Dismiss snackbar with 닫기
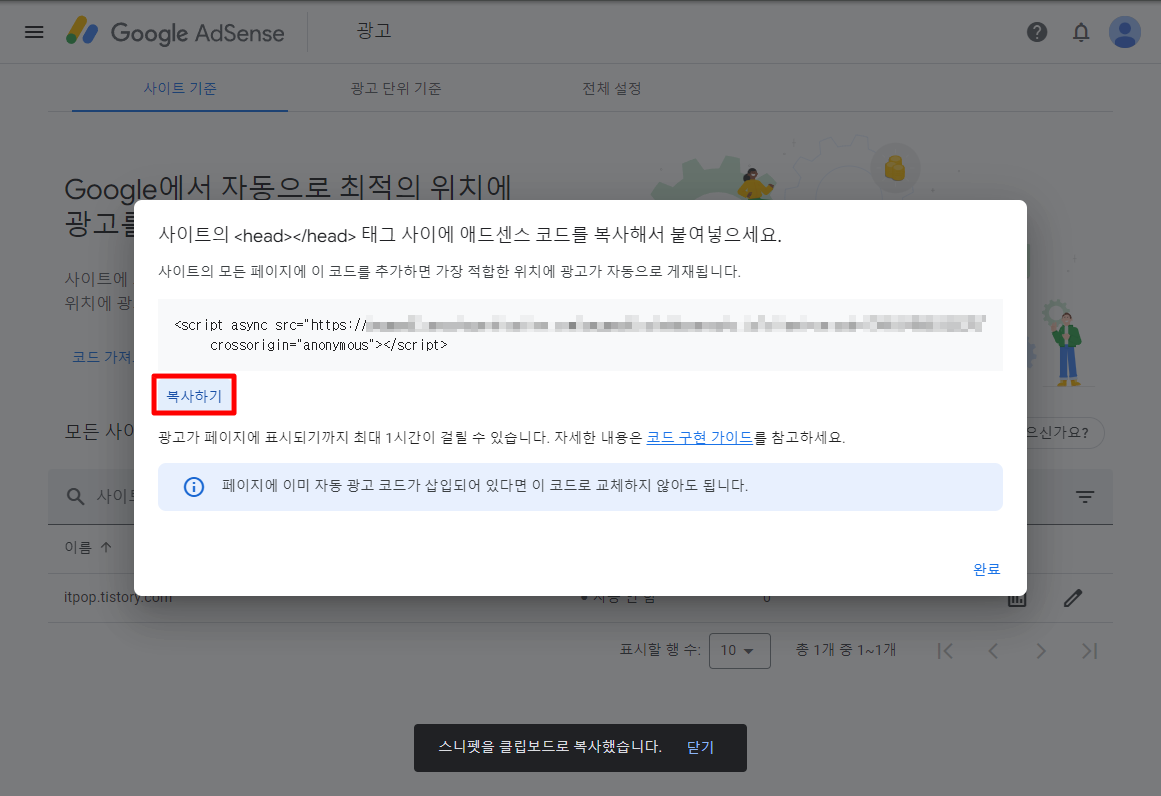The height and width of the screenshot is (796, 1161). 700,747
